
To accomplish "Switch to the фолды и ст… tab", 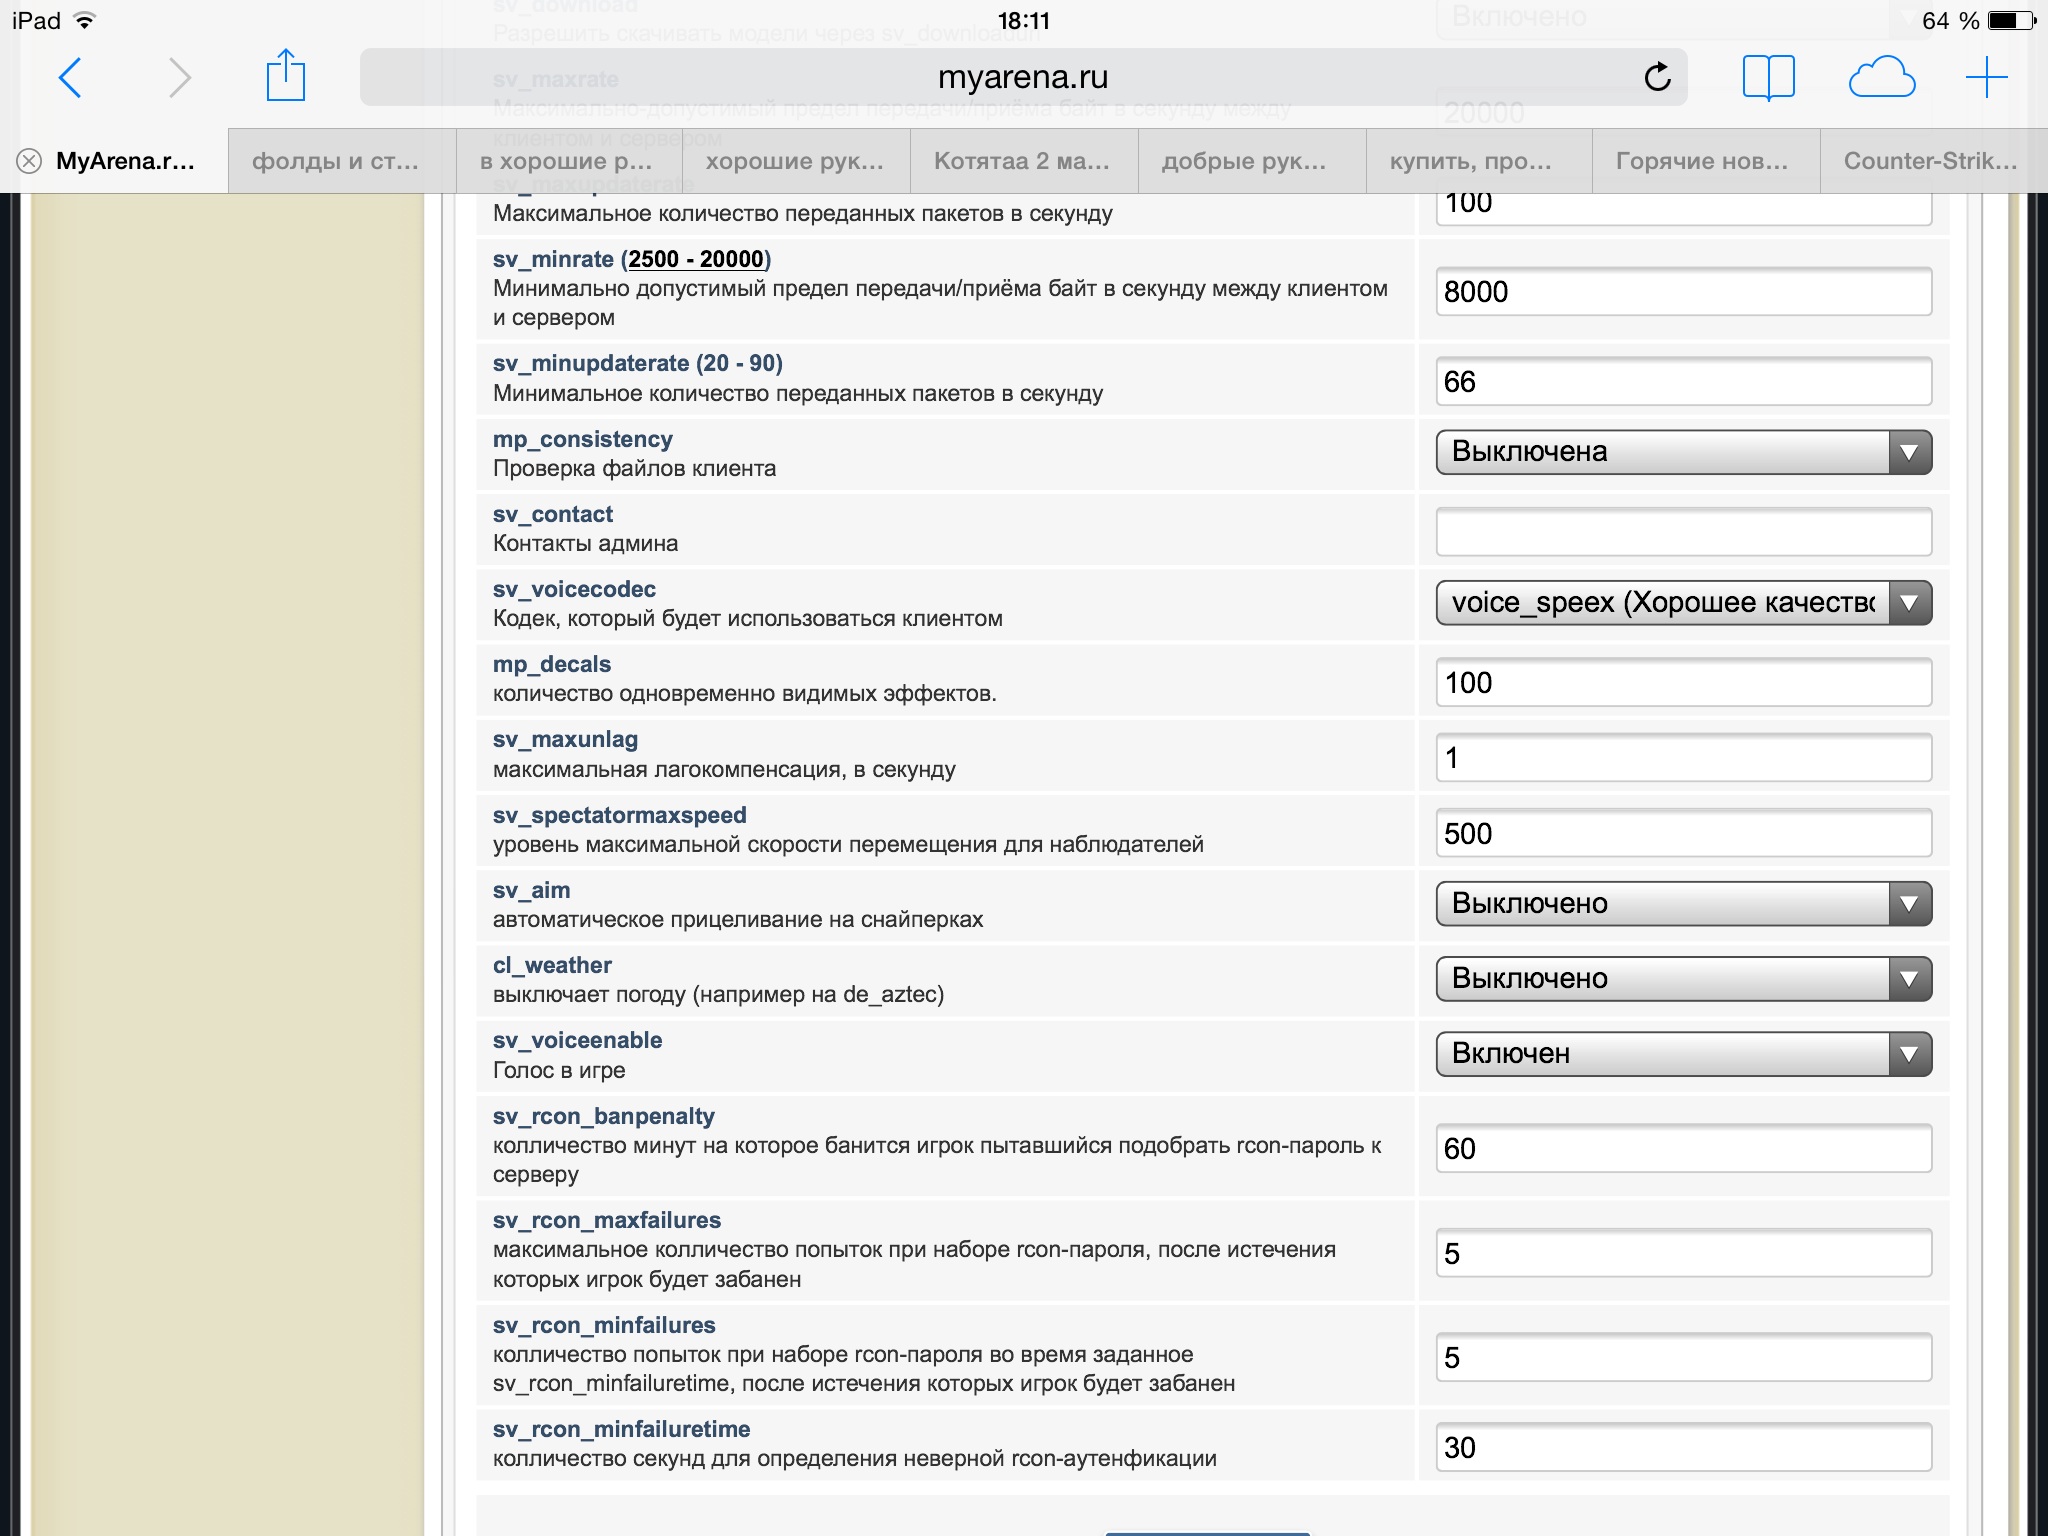I will 342,161.
